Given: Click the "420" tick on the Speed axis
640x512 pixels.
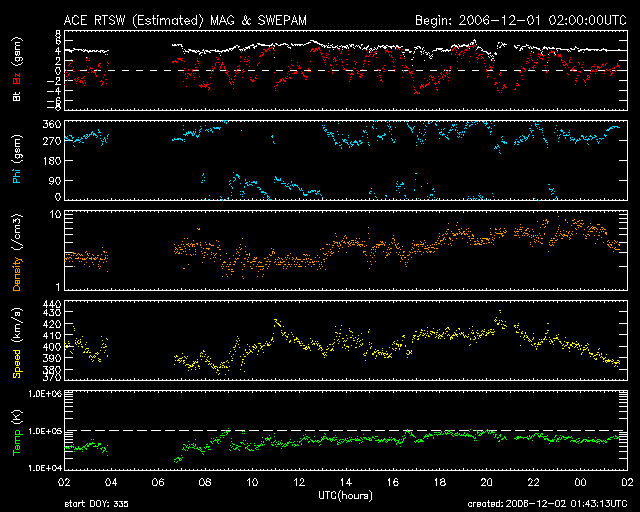Looking at the screenshot, I should pos(51,324).
